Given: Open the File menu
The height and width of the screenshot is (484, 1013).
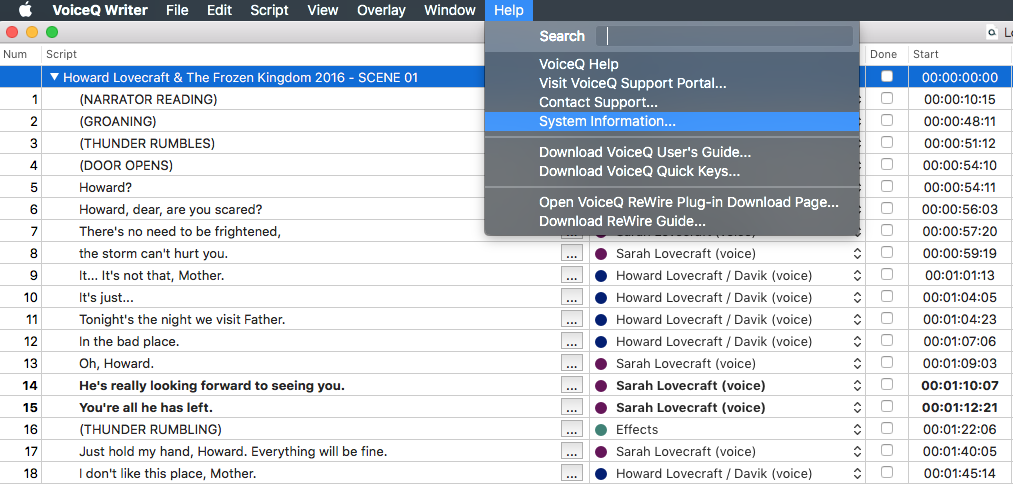Looking at the screenshot, I should point(177,10).
